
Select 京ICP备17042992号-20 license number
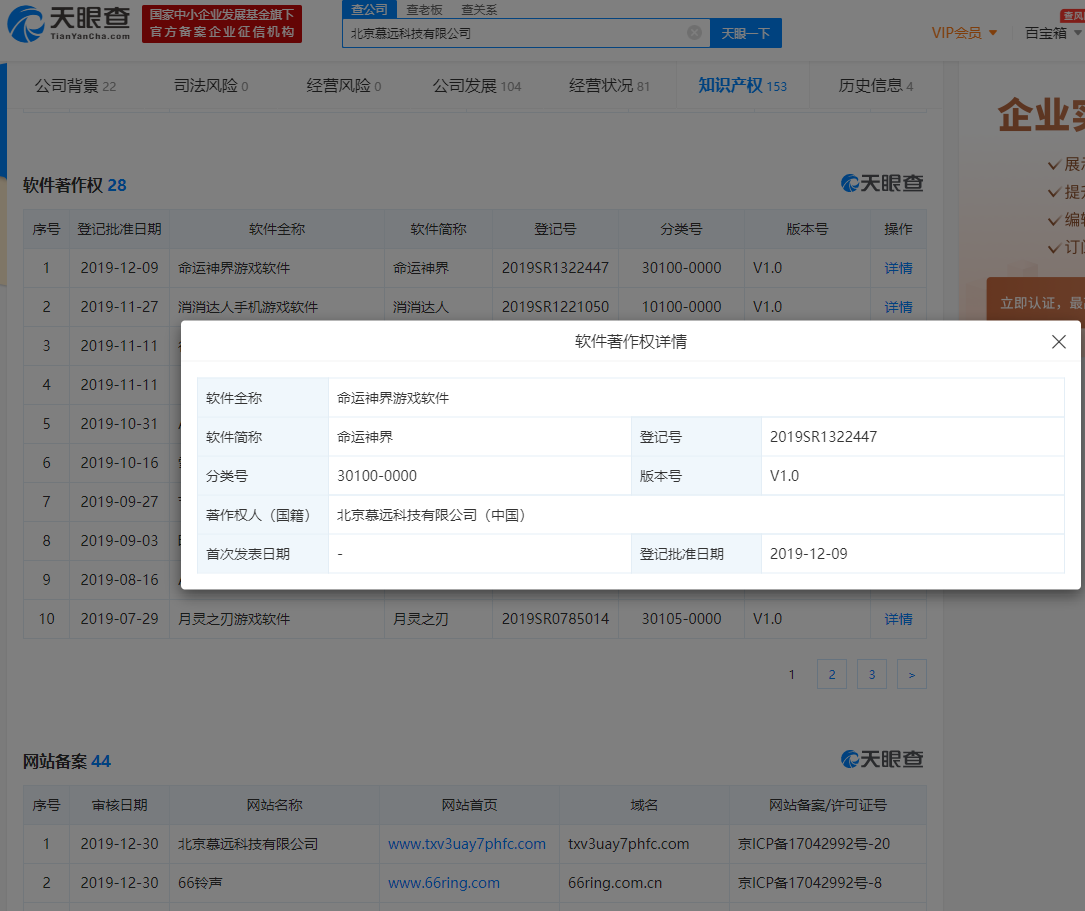(x=814, y=844)
